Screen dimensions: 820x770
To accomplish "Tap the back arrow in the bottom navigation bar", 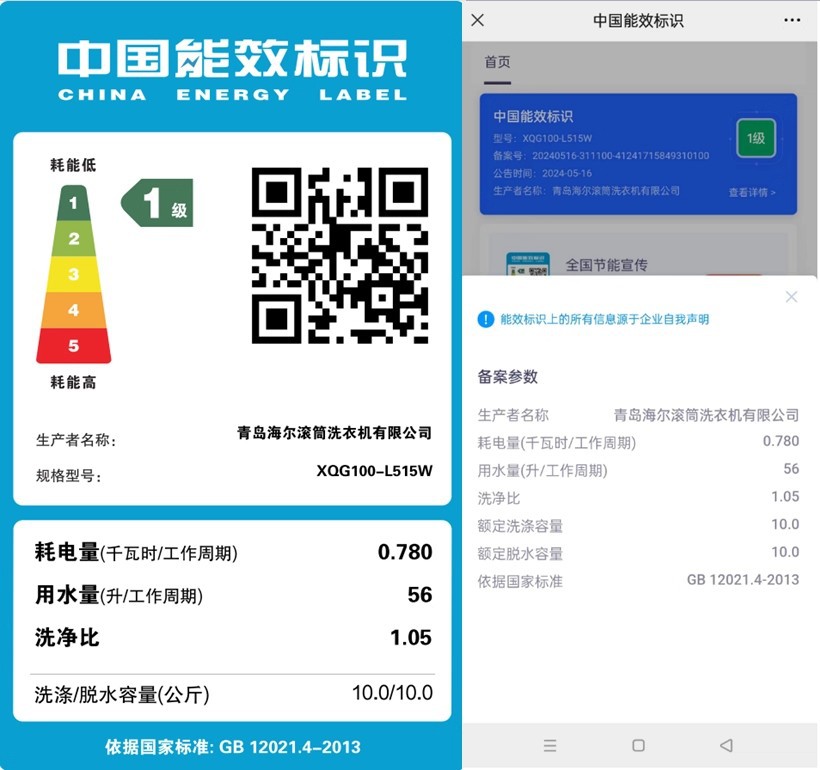I will [727, 745].
